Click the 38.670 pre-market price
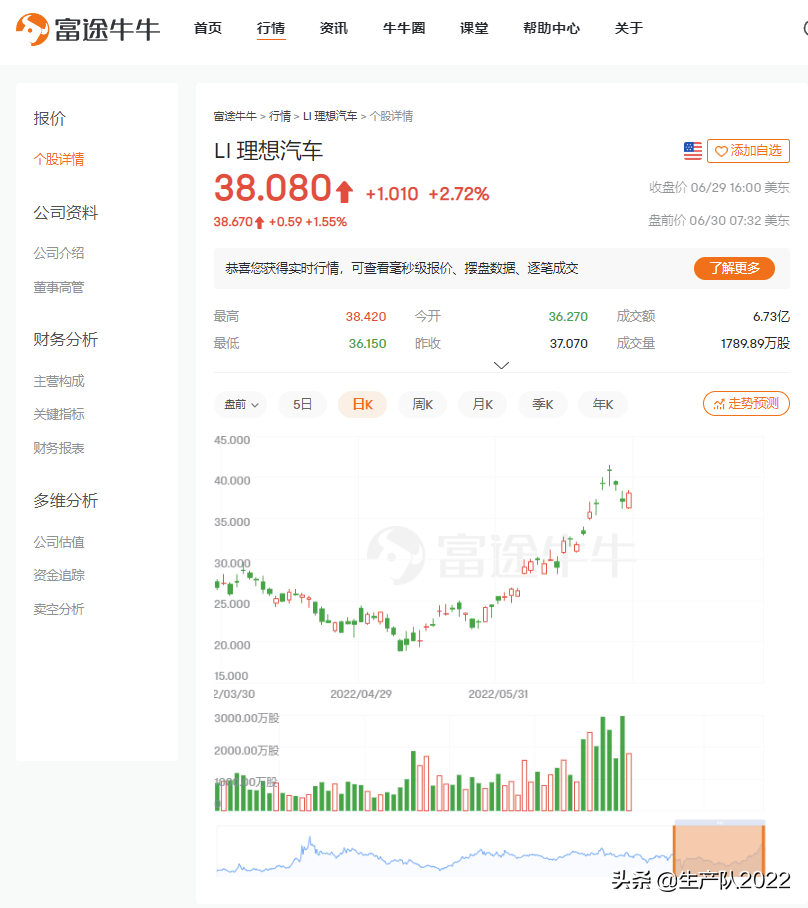The image size is (808, 908). click(x=233, y=222)
